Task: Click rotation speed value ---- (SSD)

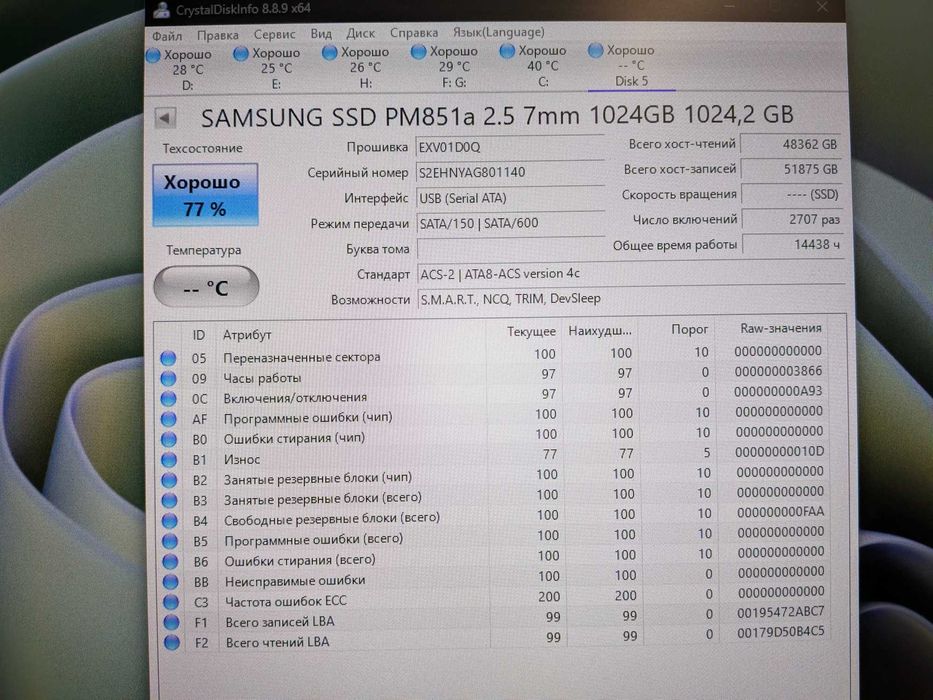Action: point(792,195)
